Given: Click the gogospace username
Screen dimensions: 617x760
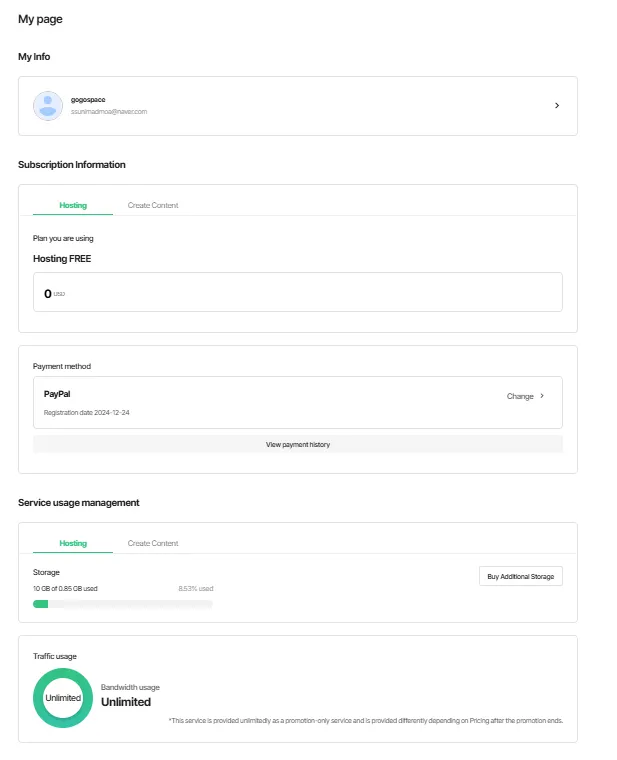Looking at the screenshot, I should (x=88, y=100).
